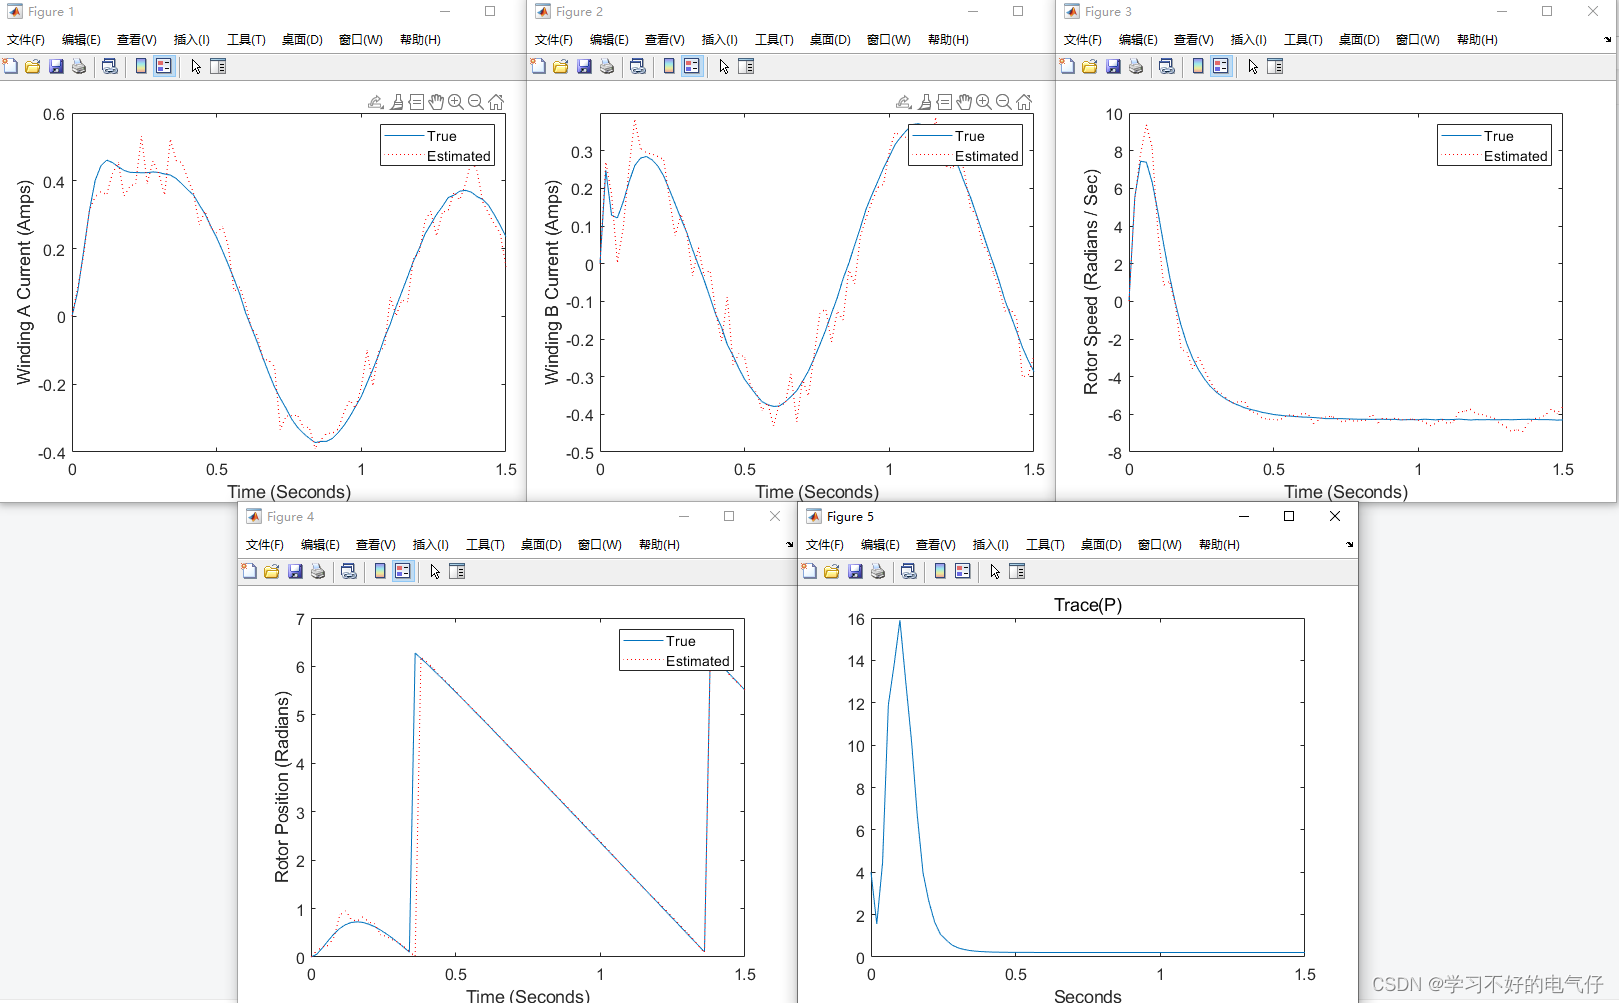Open Property Inspector icon in Figure 1
Image resolution: width=1619 pixels, height=1003 pixels.
tap(218, 66)
